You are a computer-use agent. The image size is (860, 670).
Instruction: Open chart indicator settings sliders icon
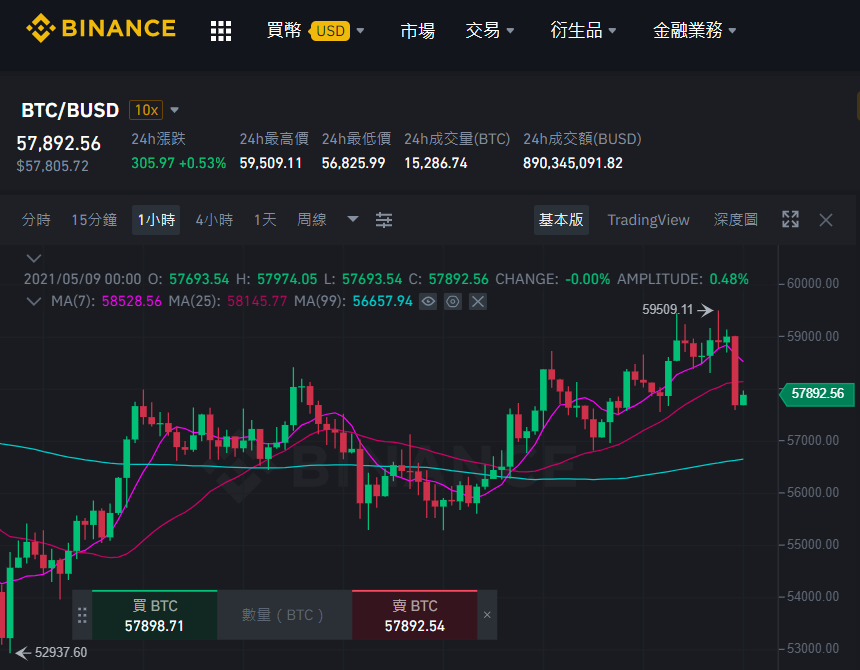pos(383,220)
